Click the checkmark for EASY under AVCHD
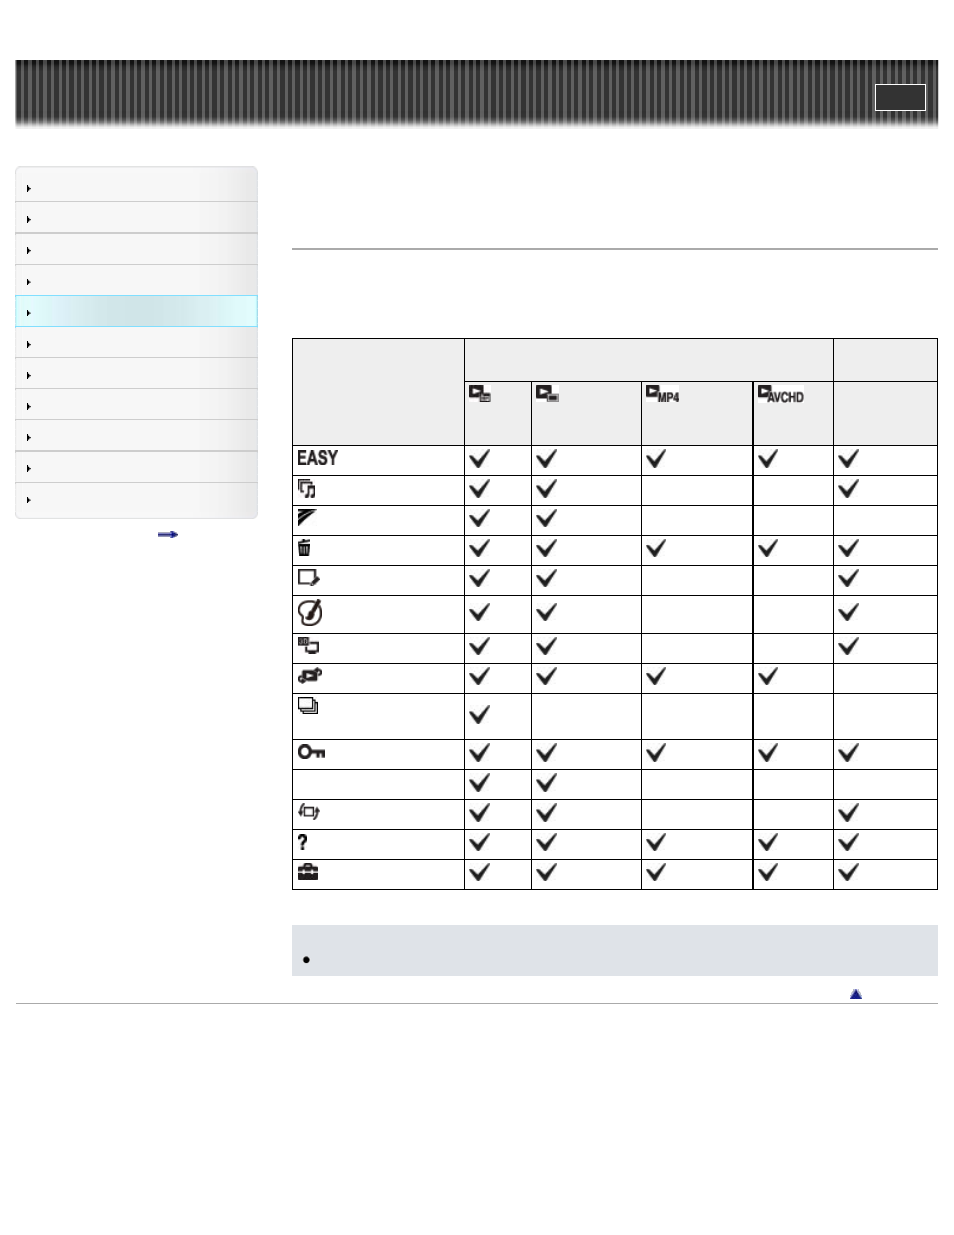Screen dimensions: 954x1235 tap(768, 459)
